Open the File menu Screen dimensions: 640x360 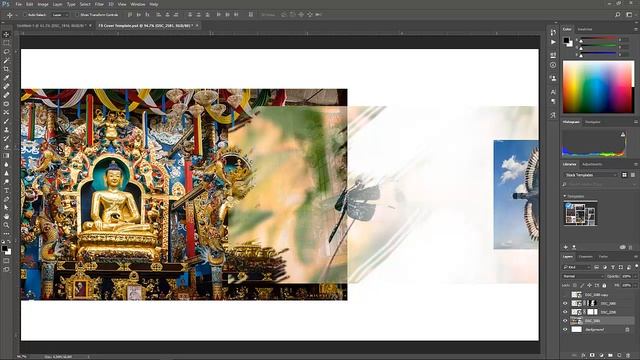coord(18,4)
